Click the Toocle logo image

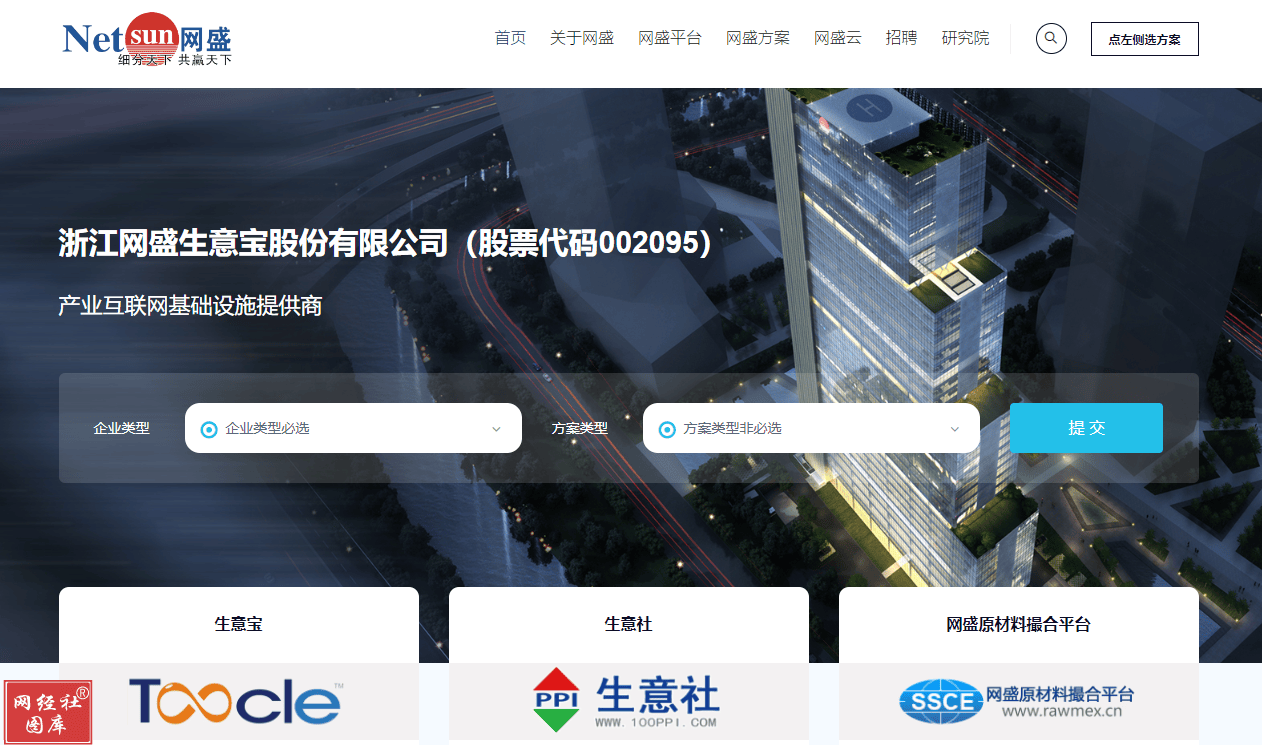pos(235,702)
